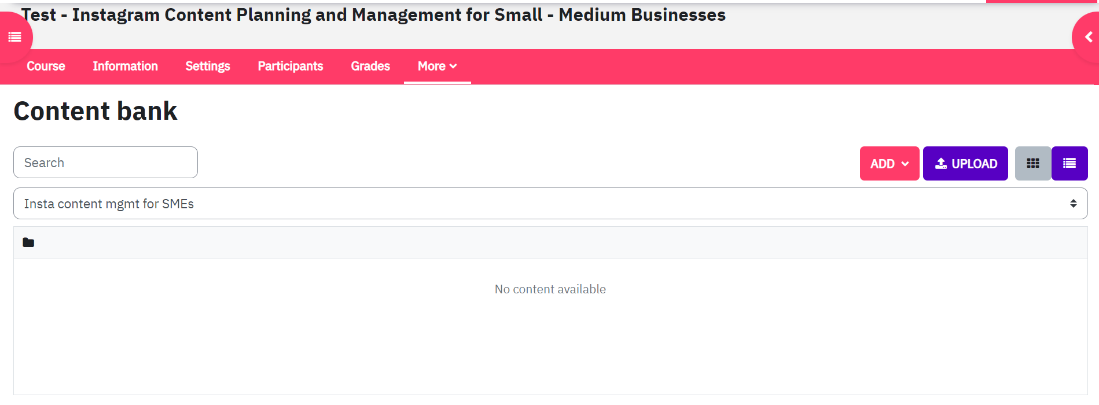Image resolution: width=1099 pixels, height=405 pixels.
Task: Click the upload arrow icon beside UPLOAD
Action: pos(941,163)
